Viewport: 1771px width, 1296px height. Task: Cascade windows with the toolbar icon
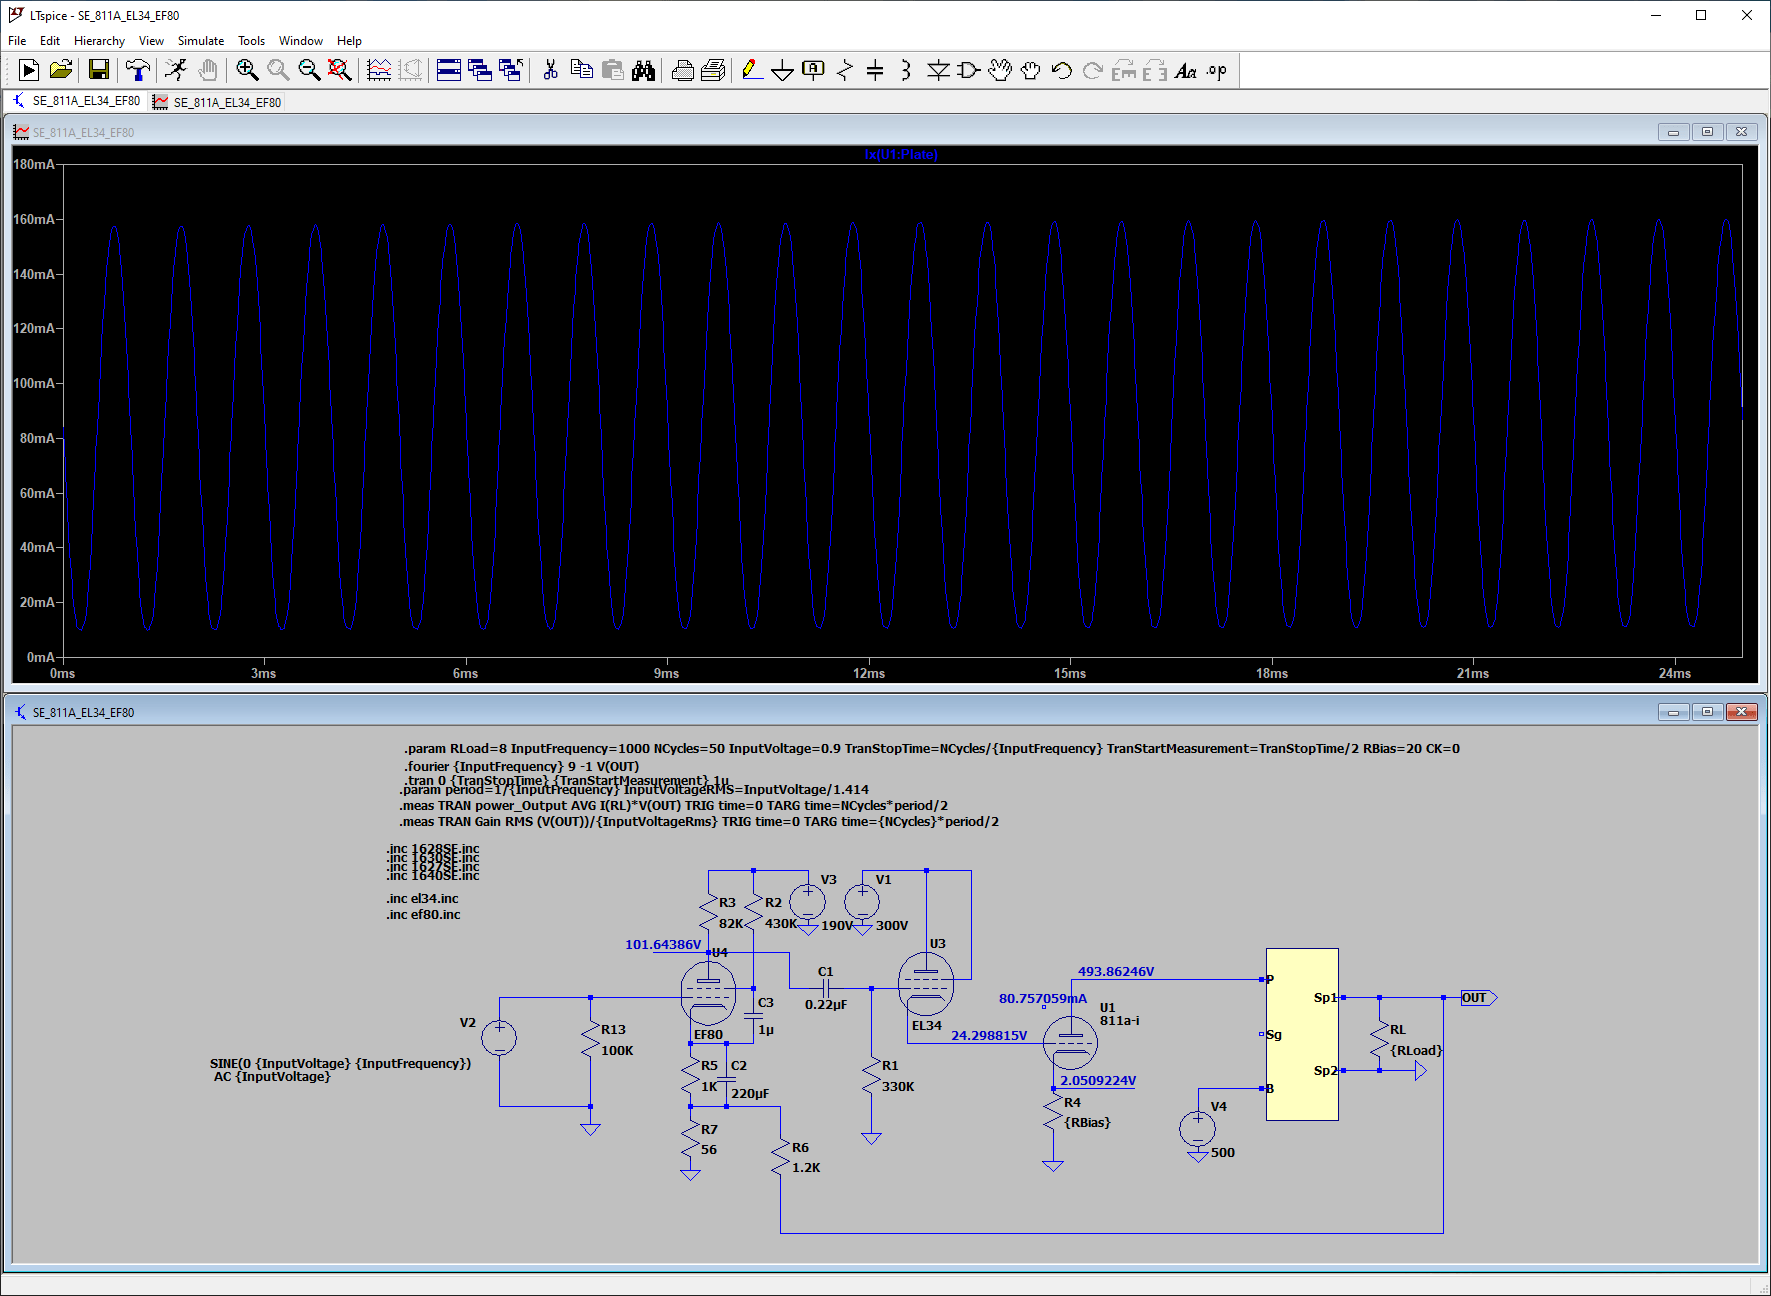tap(480, 70)
